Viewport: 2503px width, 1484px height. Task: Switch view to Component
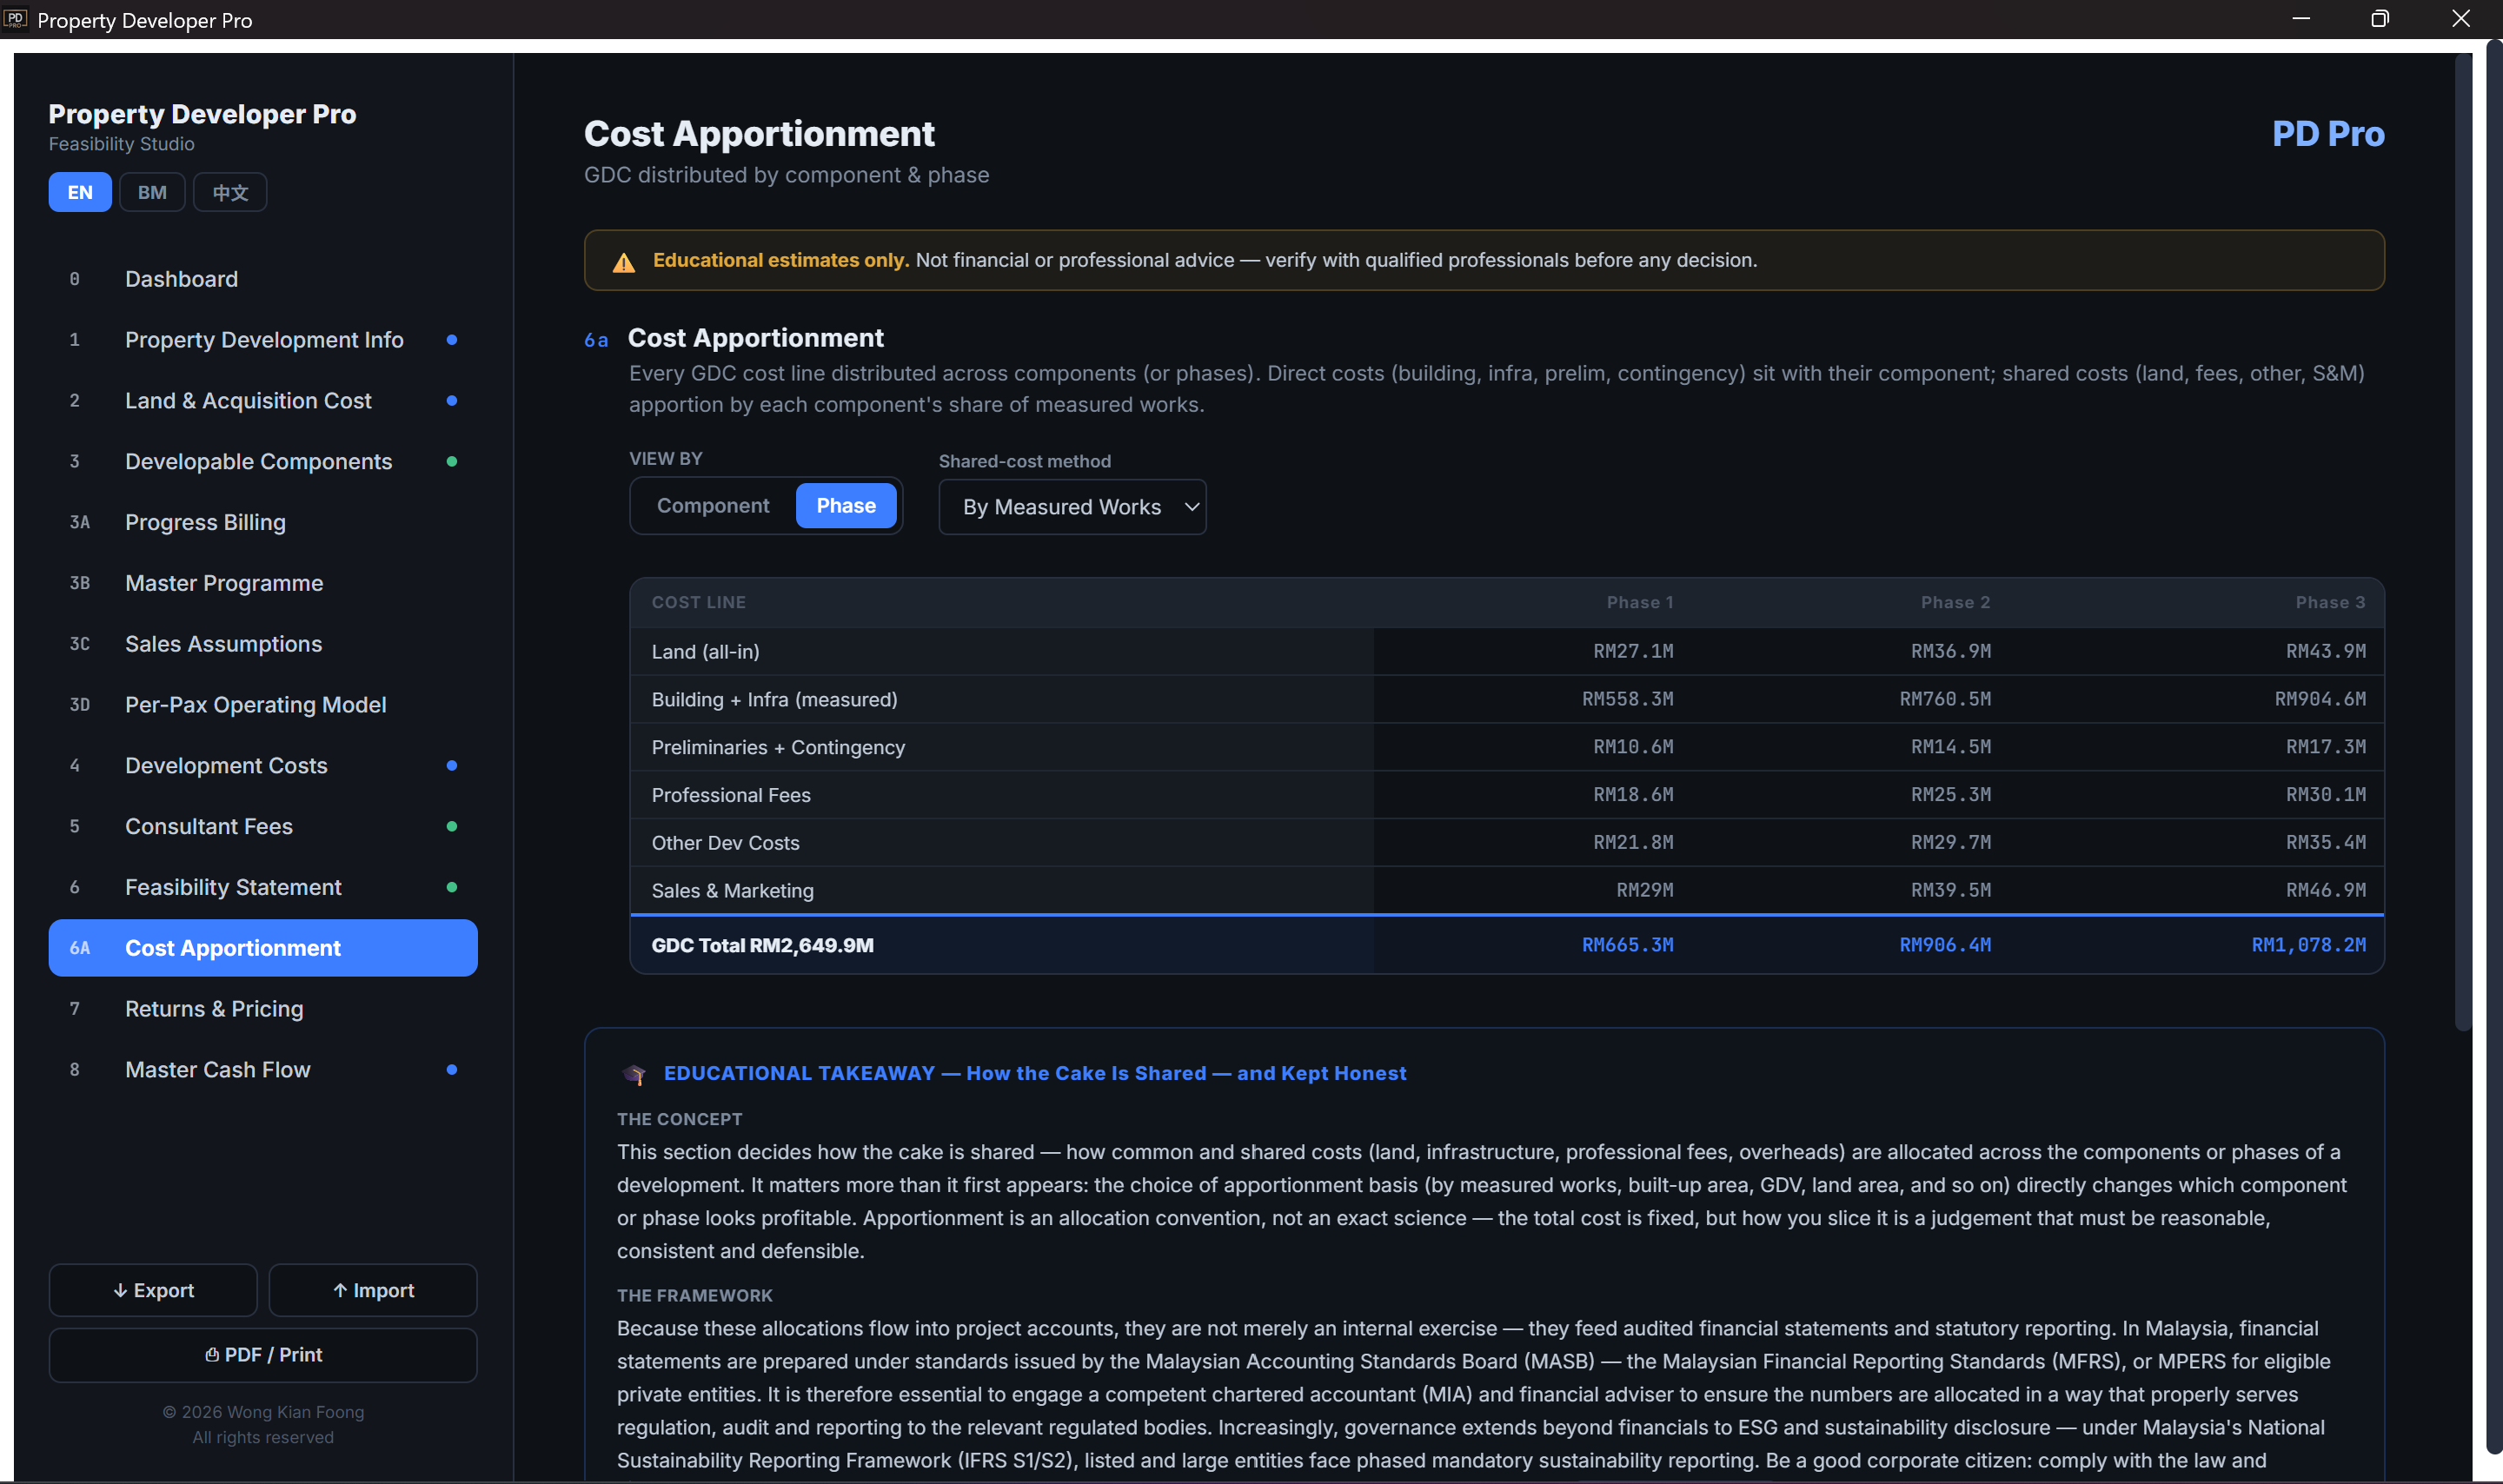click(x=713, y=506)
